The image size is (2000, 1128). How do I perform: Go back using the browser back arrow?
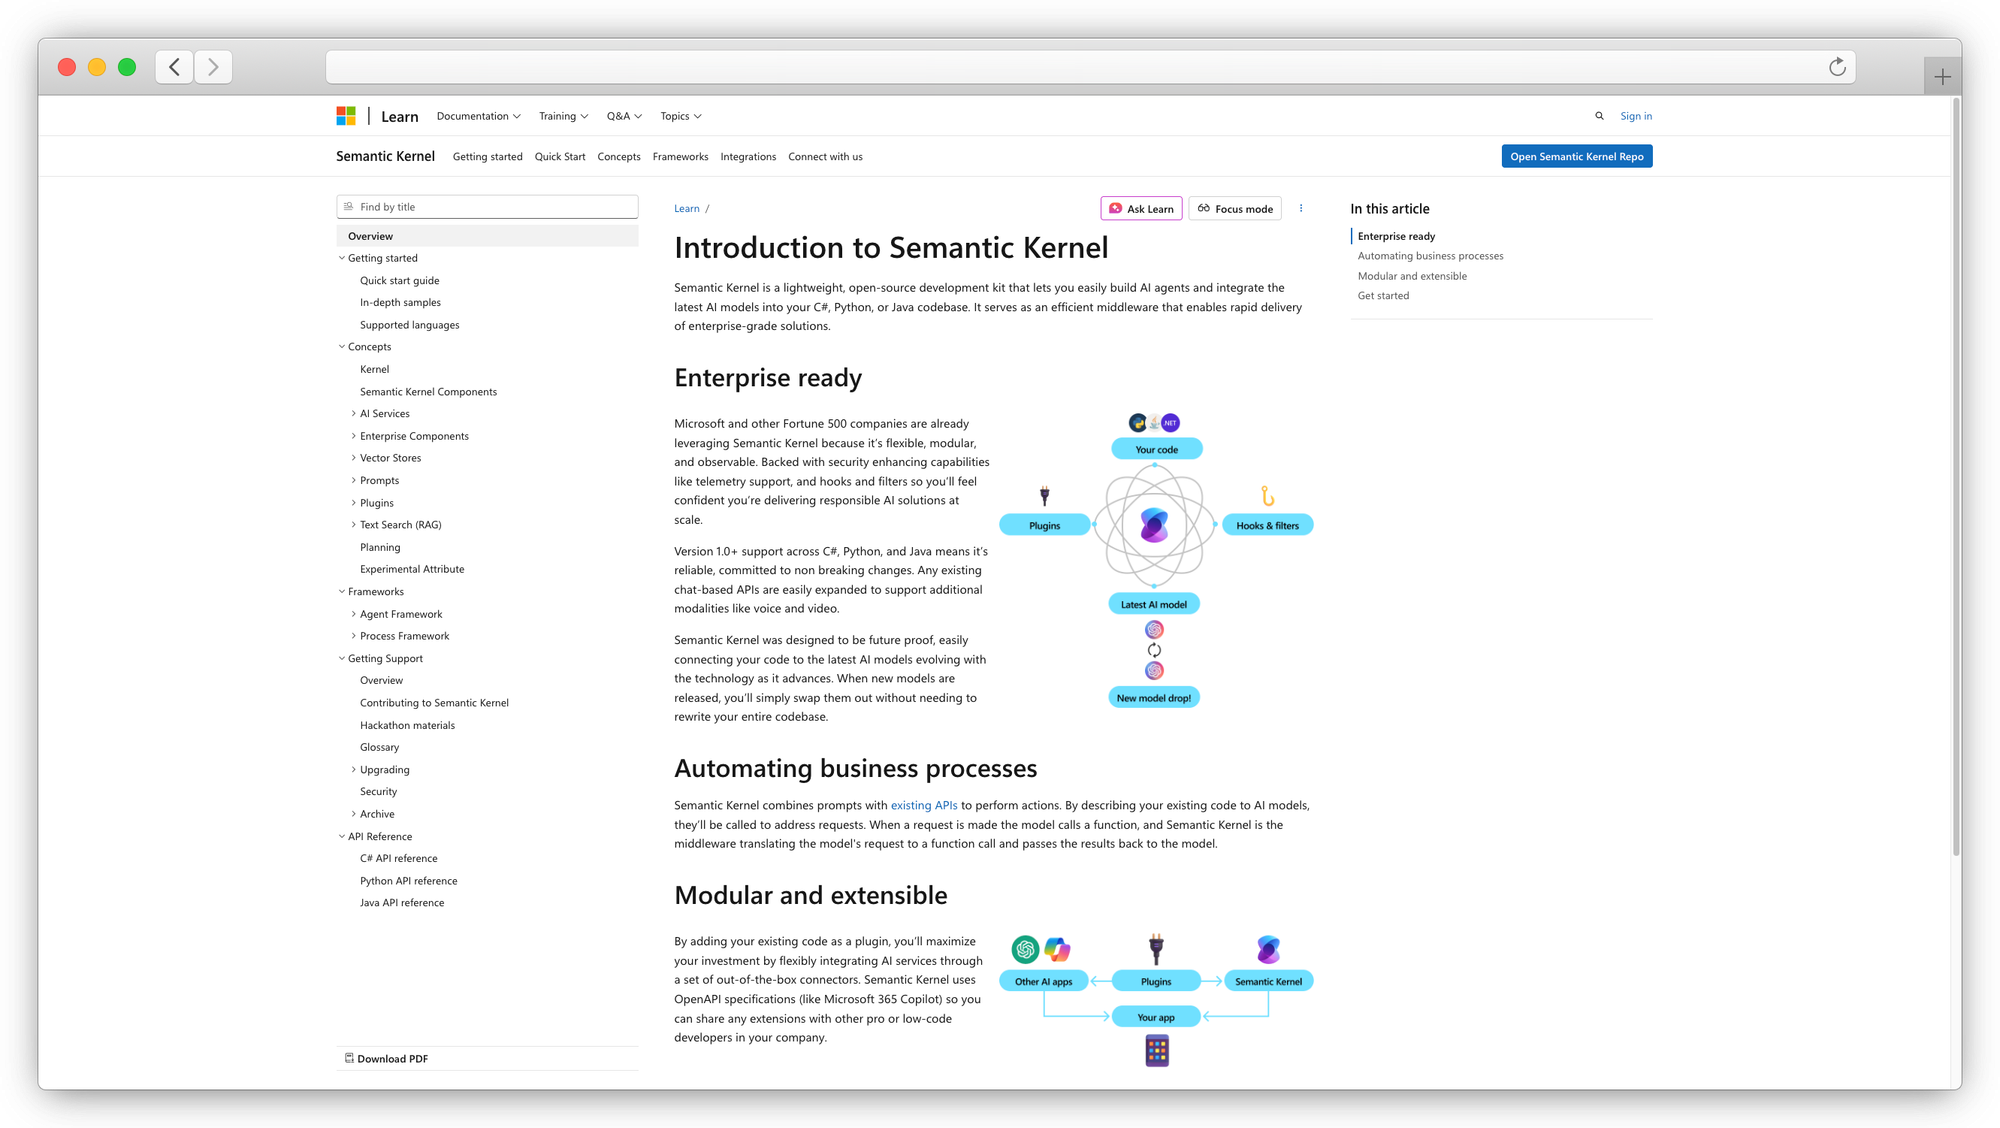[x=174, y=67]
